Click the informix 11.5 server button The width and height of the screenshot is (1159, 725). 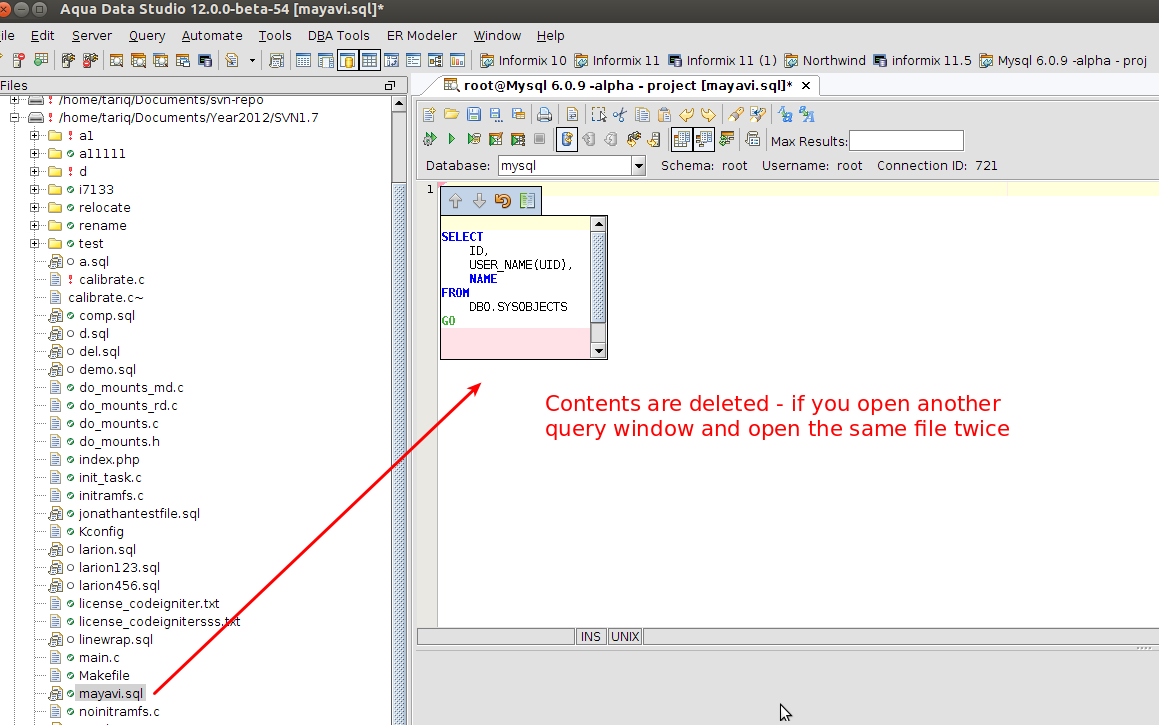pos(922,61)
